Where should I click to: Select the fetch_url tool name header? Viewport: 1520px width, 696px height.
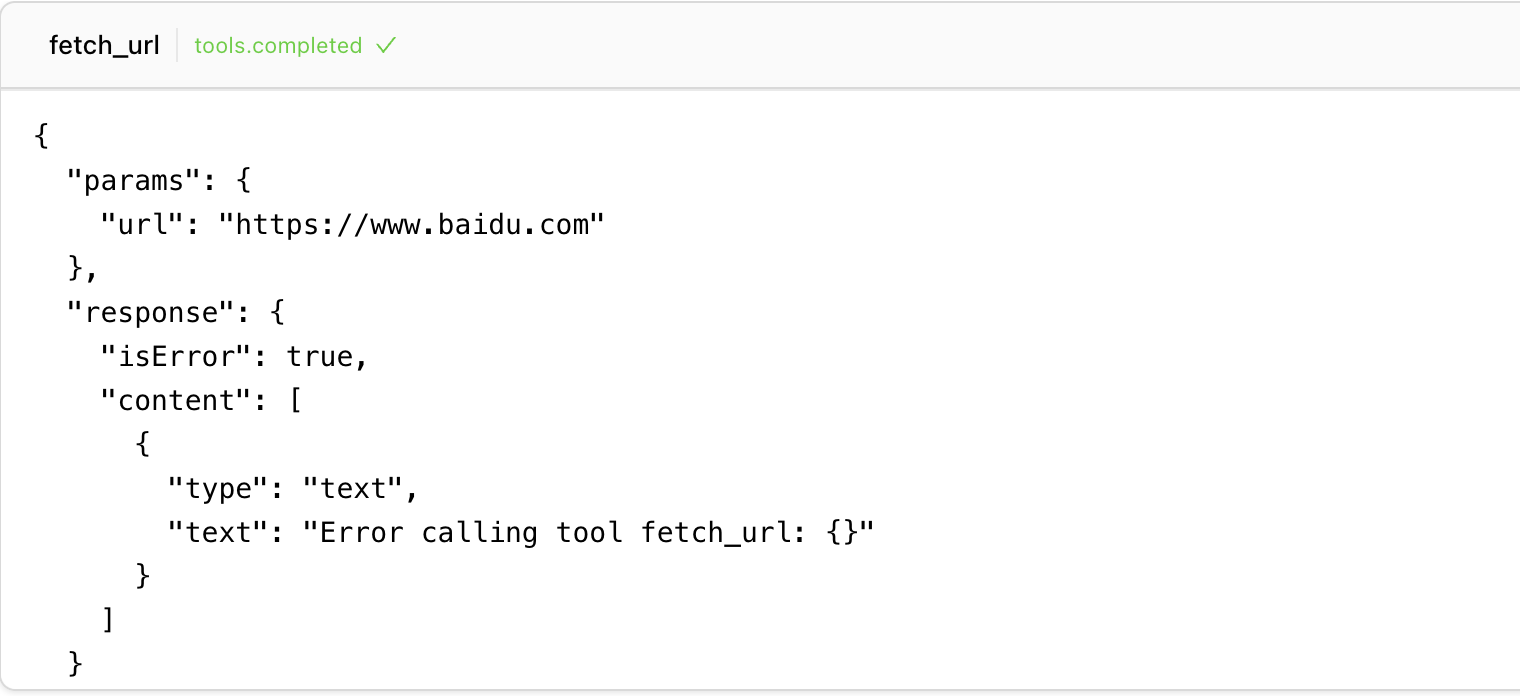(104, 46)
